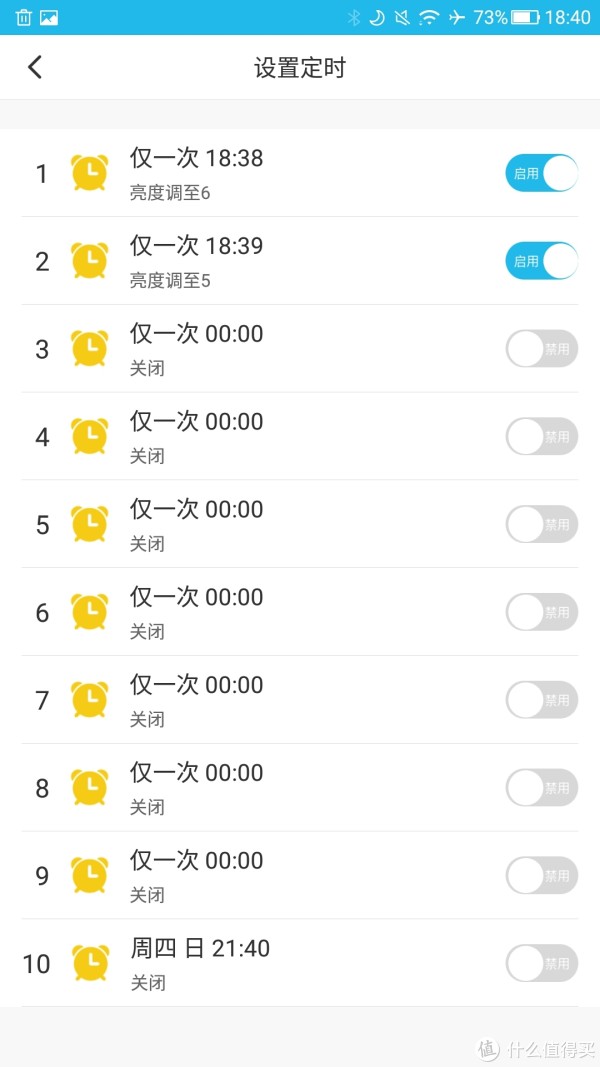Tap the number 5 row label
Image resolution: width=600 pixels, height=1067 pixels.
(42, 525)
